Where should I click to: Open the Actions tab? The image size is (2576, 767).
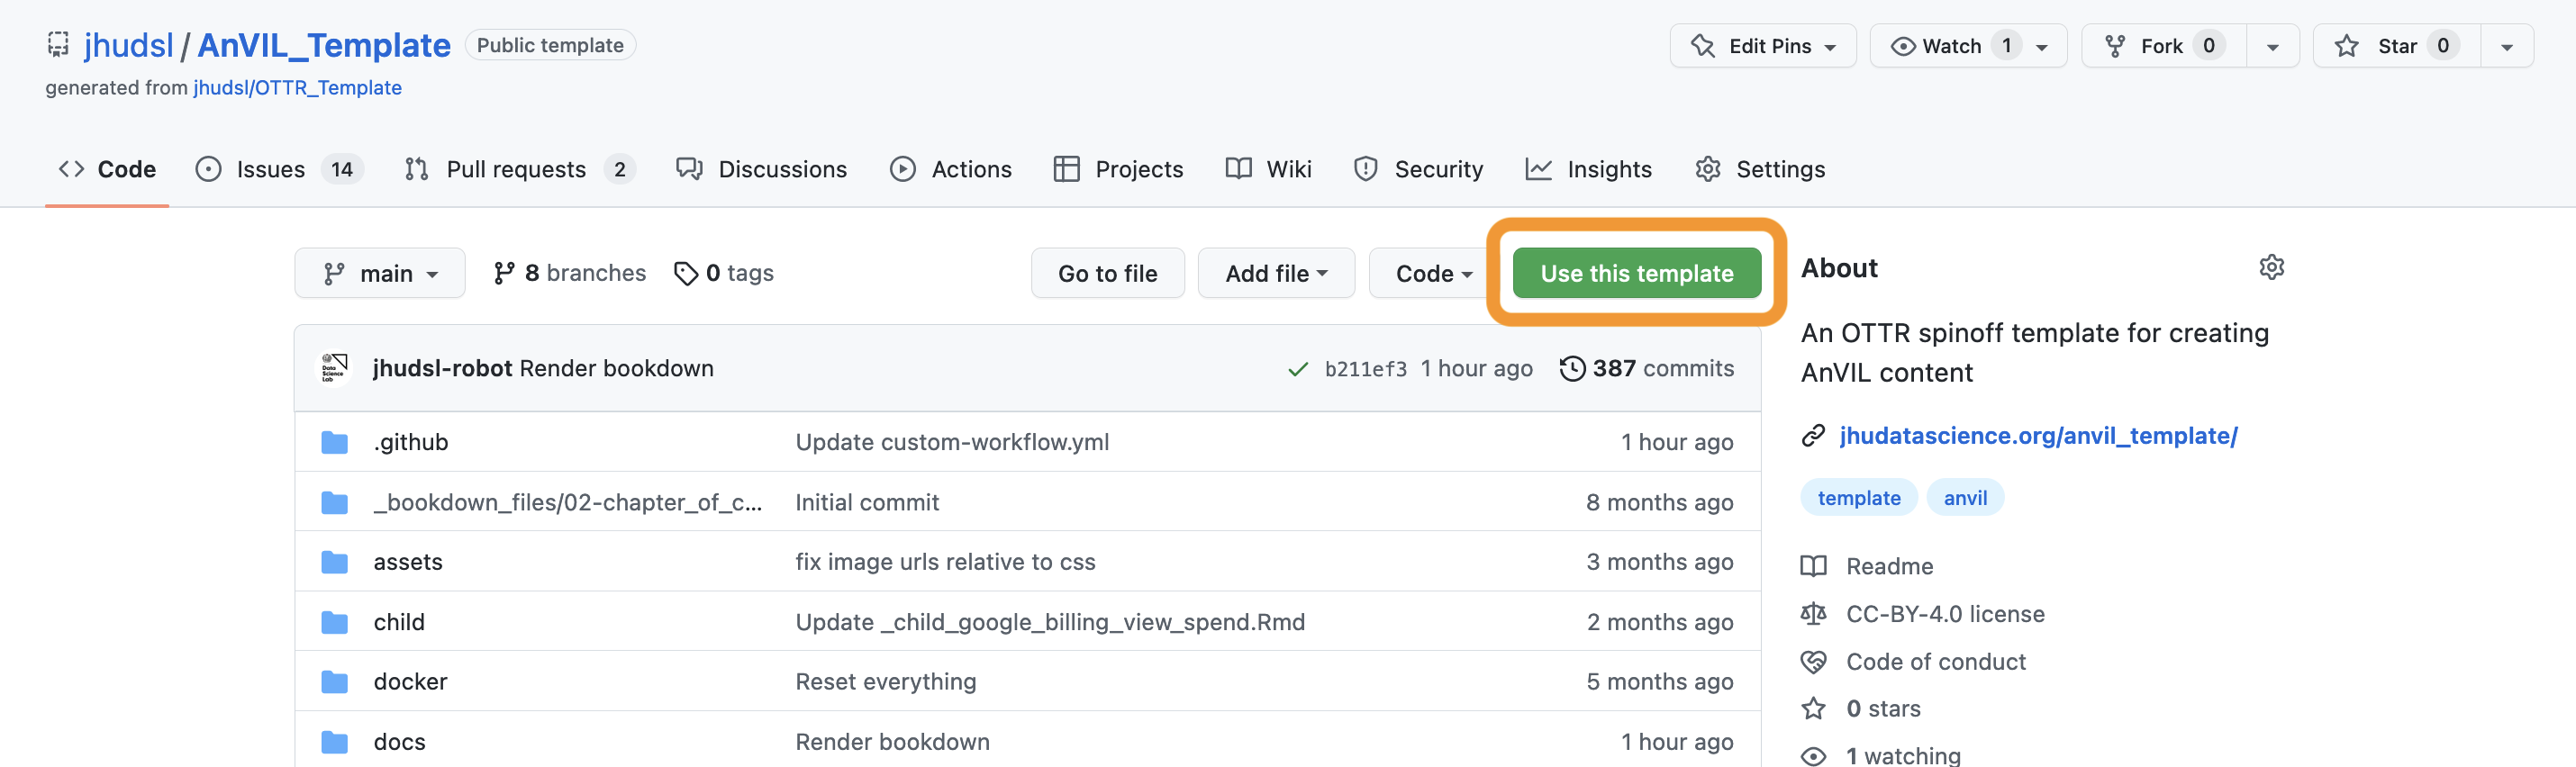951,169
